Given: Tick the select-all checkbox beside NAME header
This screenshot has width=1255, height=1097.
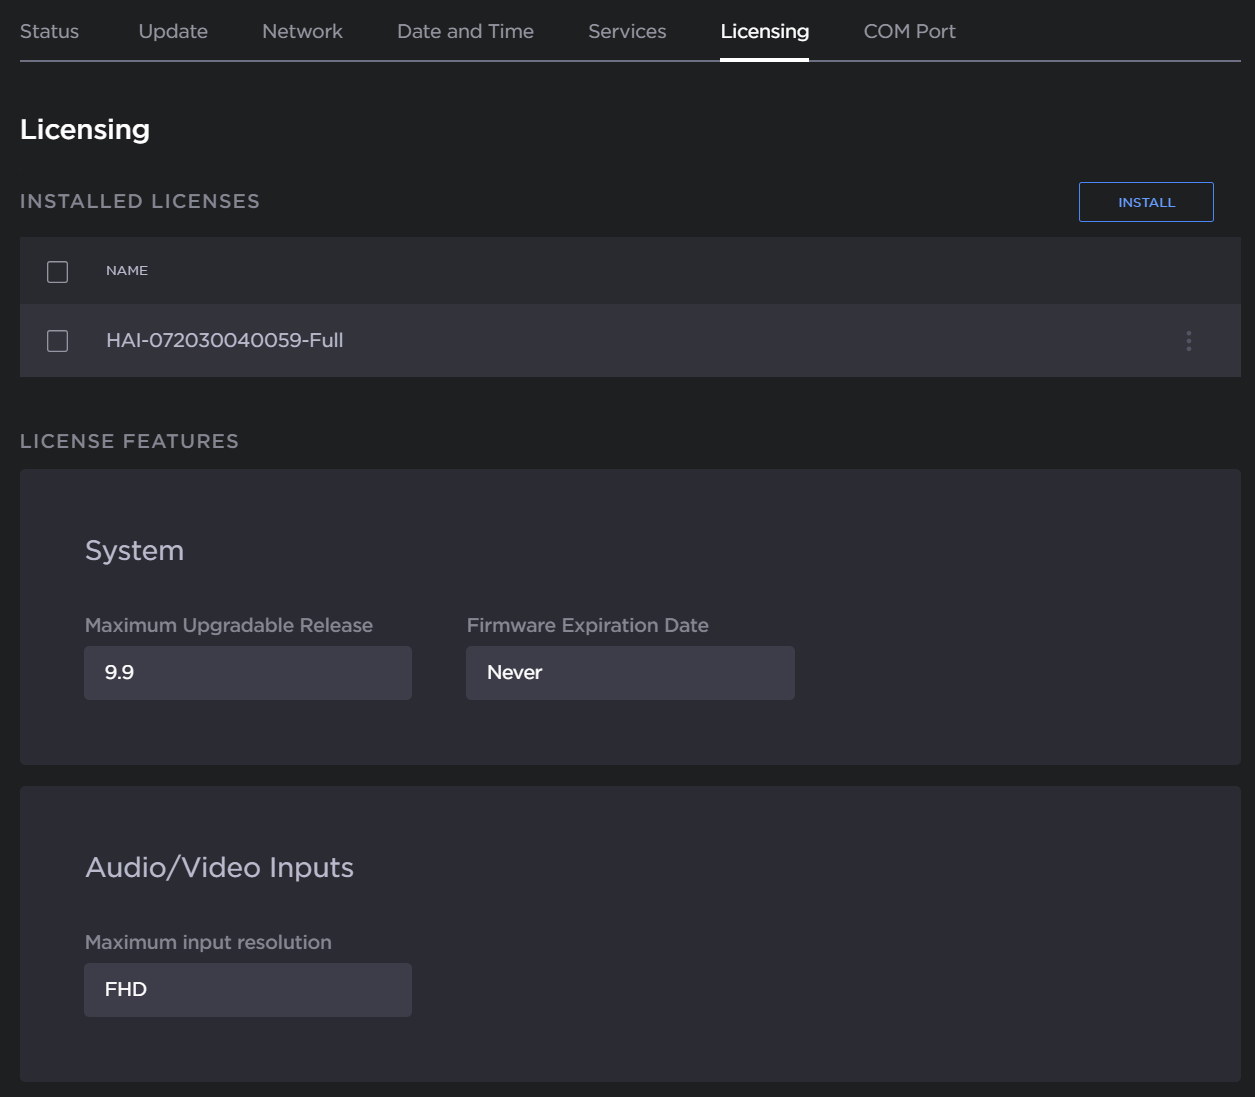Looking at the screenshot, I should (58, 271).
